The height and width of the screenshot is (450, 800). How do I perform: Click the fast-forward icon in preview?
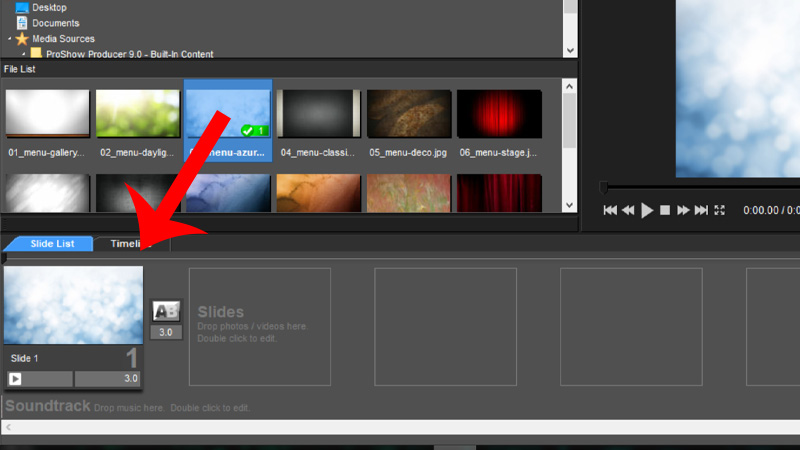pos(684,210)
